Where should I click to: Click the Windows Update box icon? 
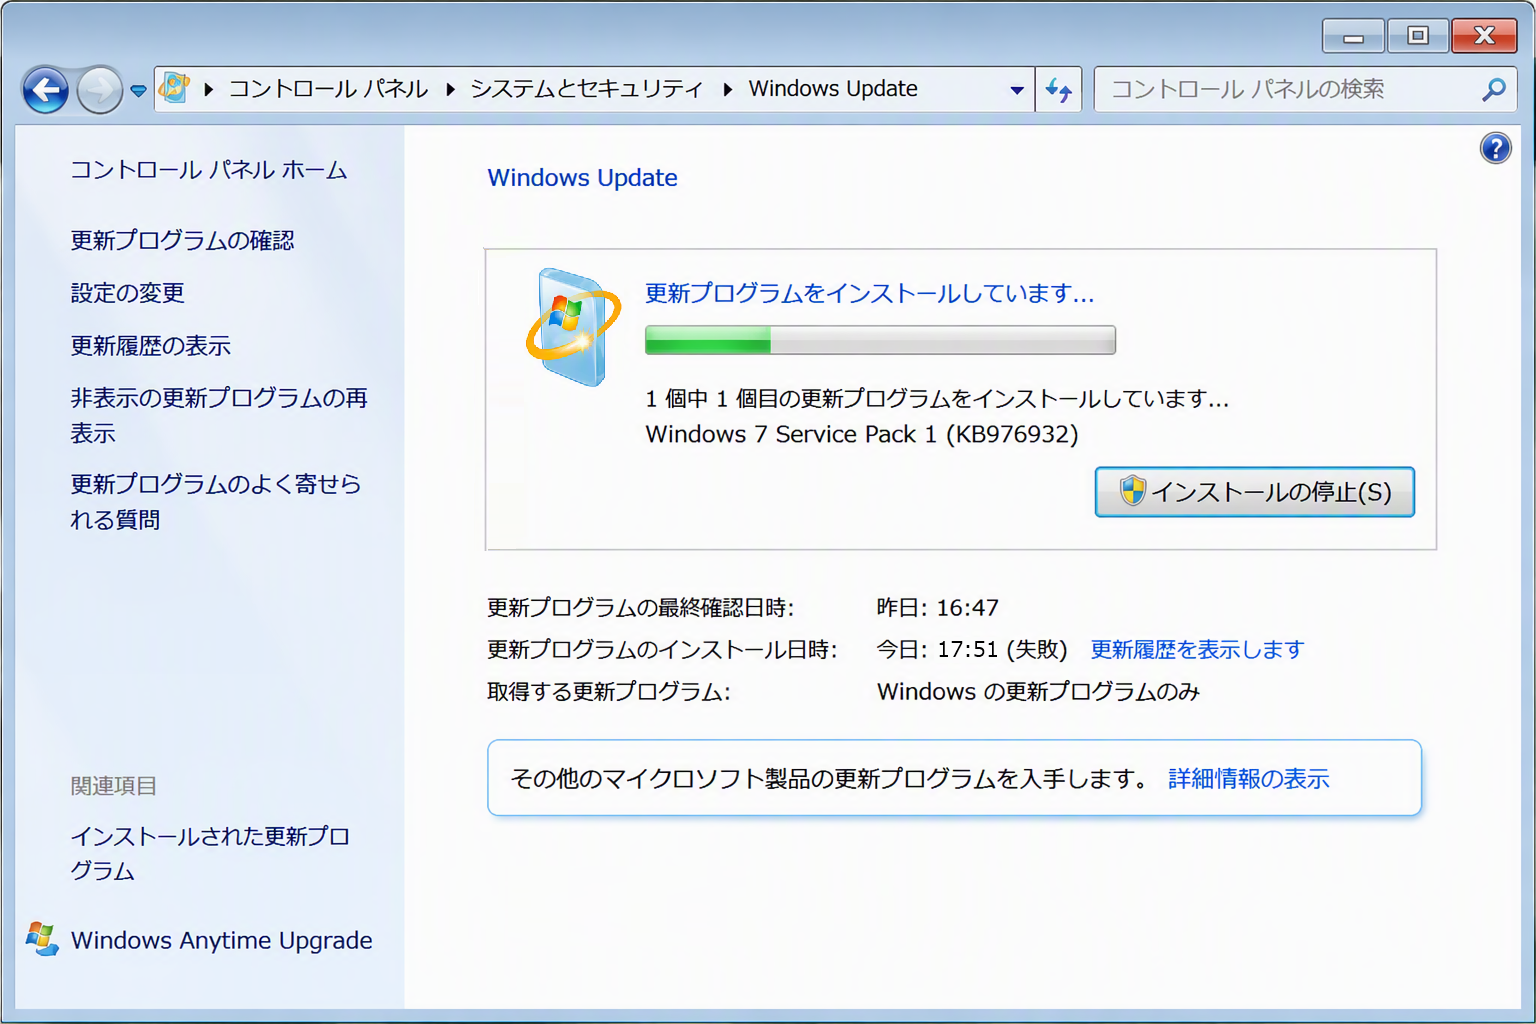(573, 327)
